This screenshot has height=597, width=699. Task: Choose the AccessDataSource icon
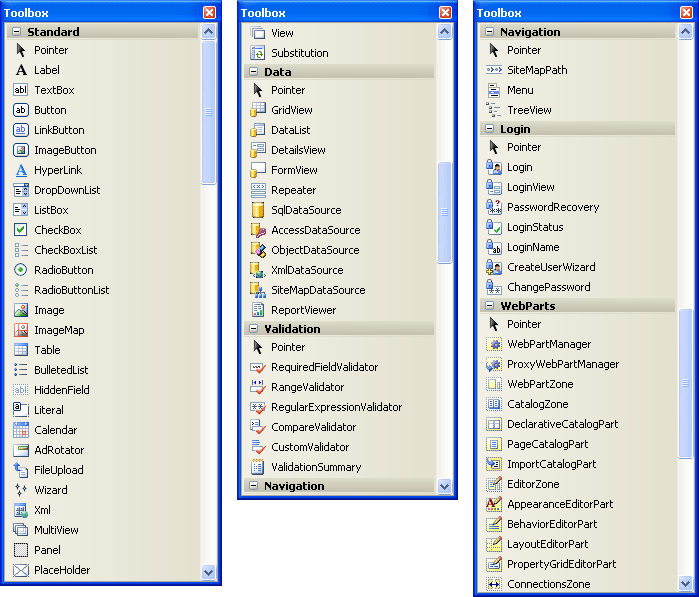click(258, 230)
